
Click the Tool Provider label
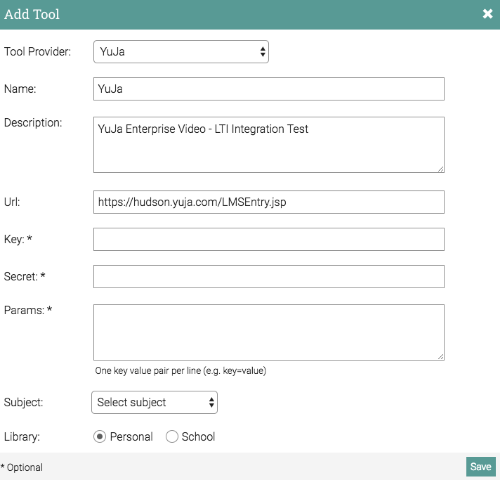tap(37, 52)
